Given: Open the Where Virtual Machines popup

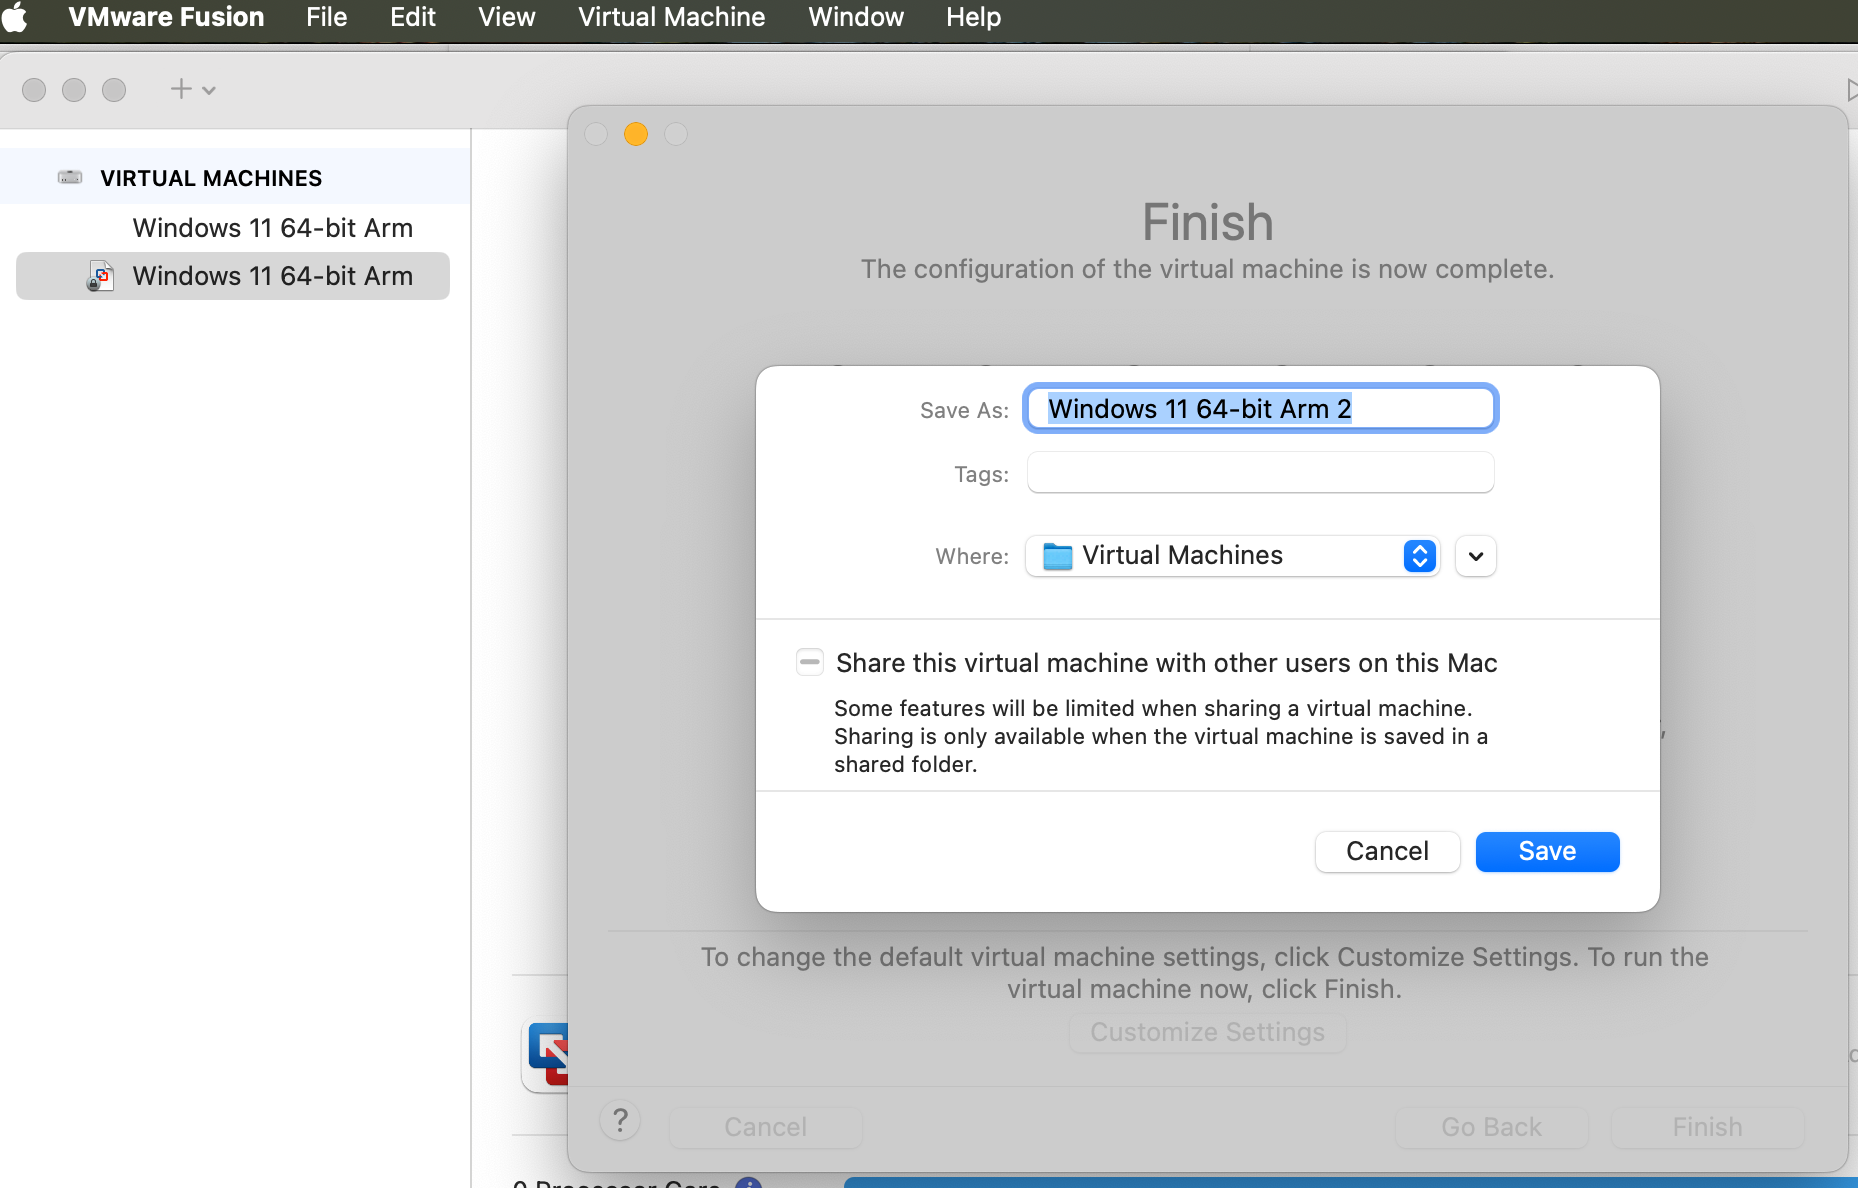Looking at the screenshot, I should [1232, 556].
